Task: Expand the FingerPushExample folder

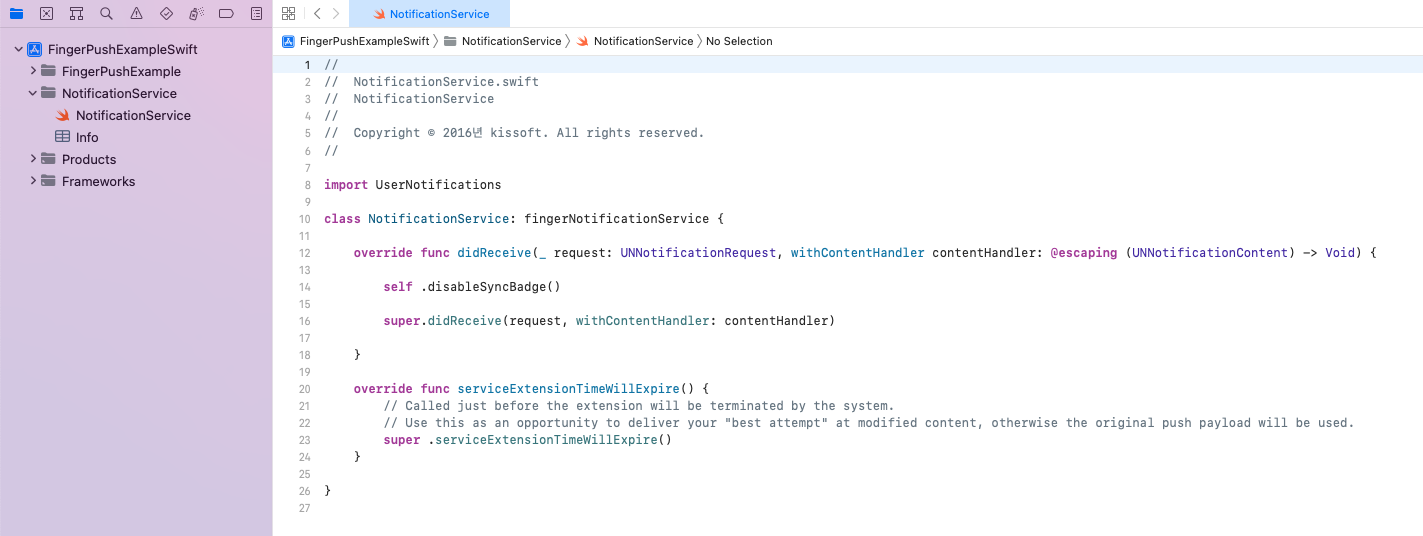Action: tap(33, 71)
